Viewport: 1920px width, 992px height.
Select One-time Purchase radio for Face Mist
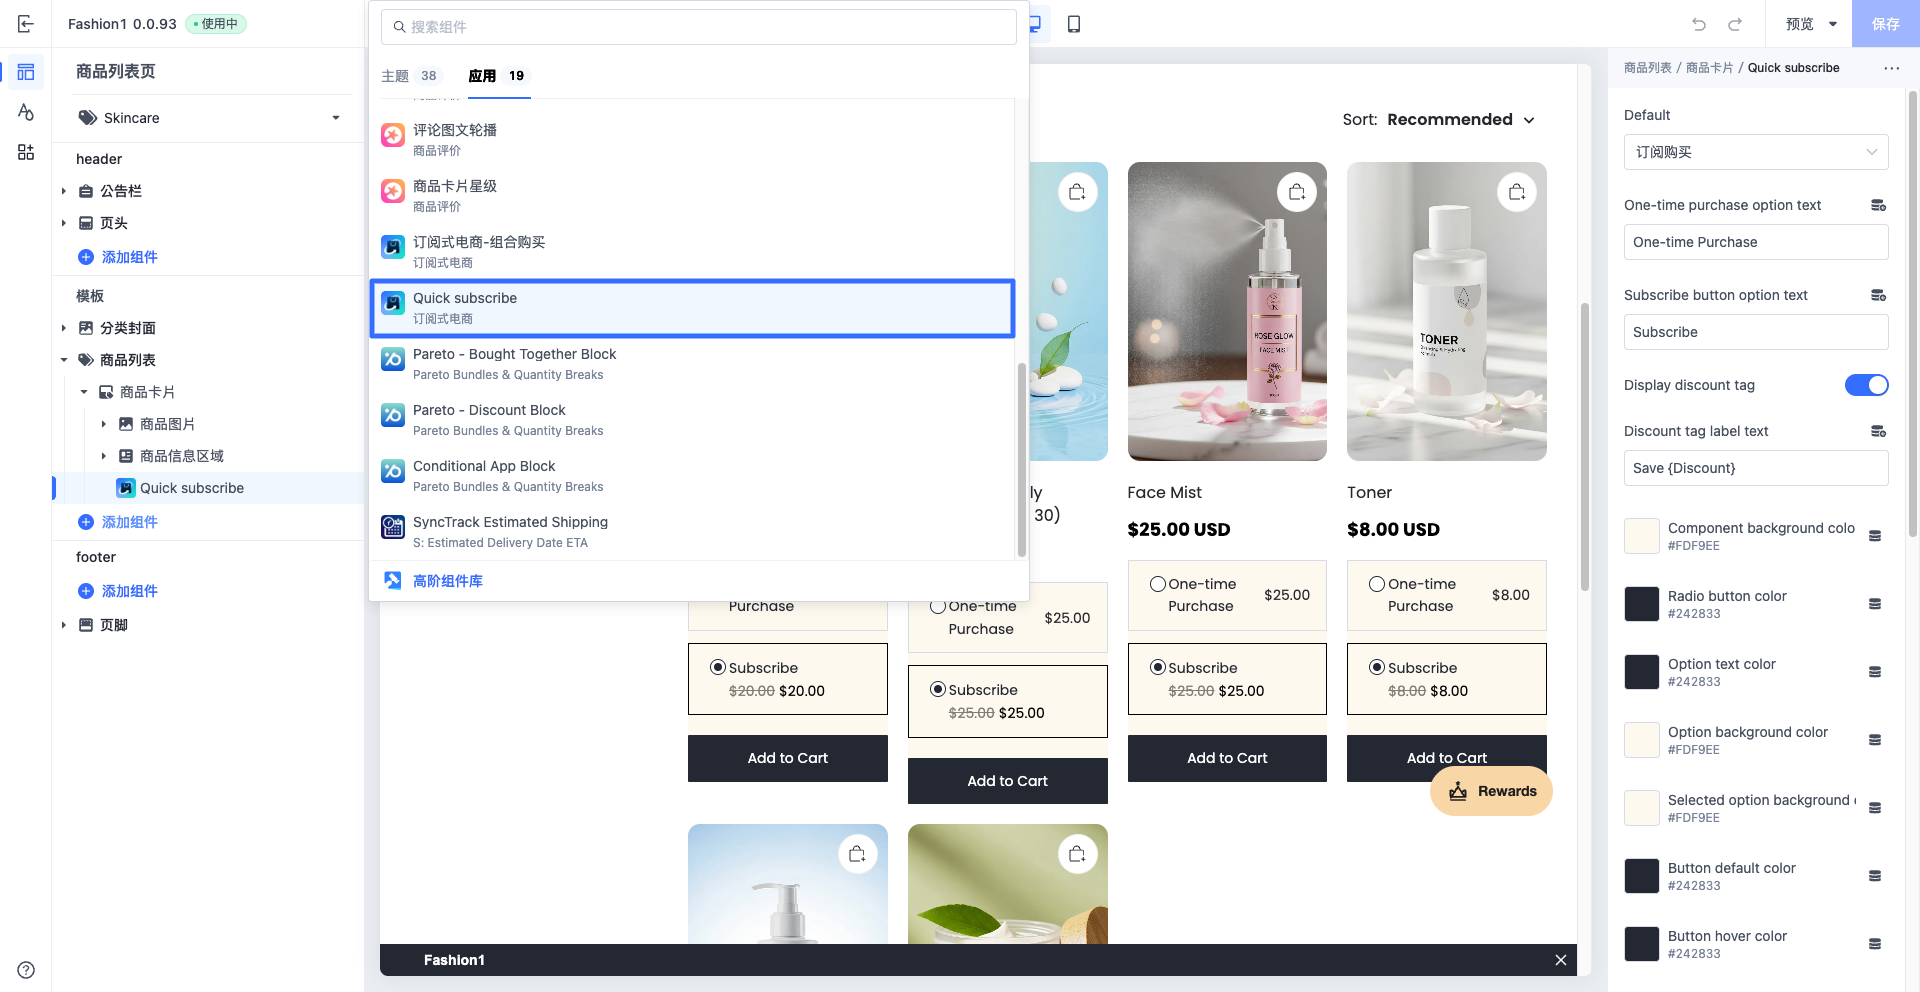tap(1158, 584)
